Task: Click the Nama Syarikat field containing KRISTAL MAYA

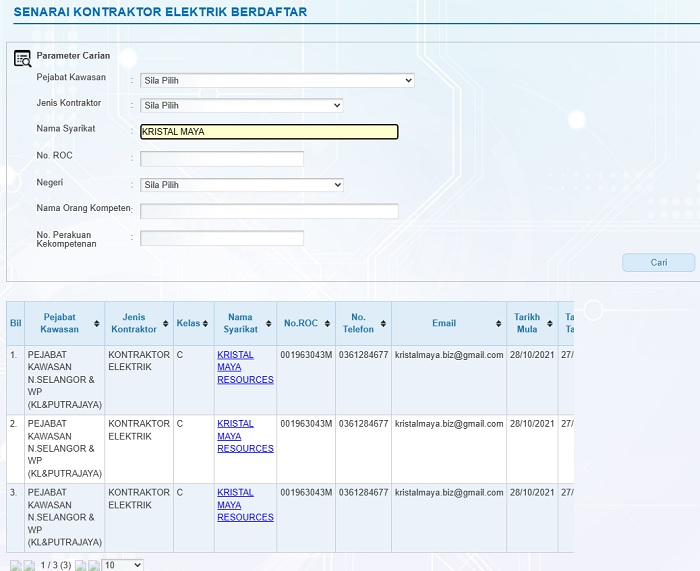Action: (269, 132)
